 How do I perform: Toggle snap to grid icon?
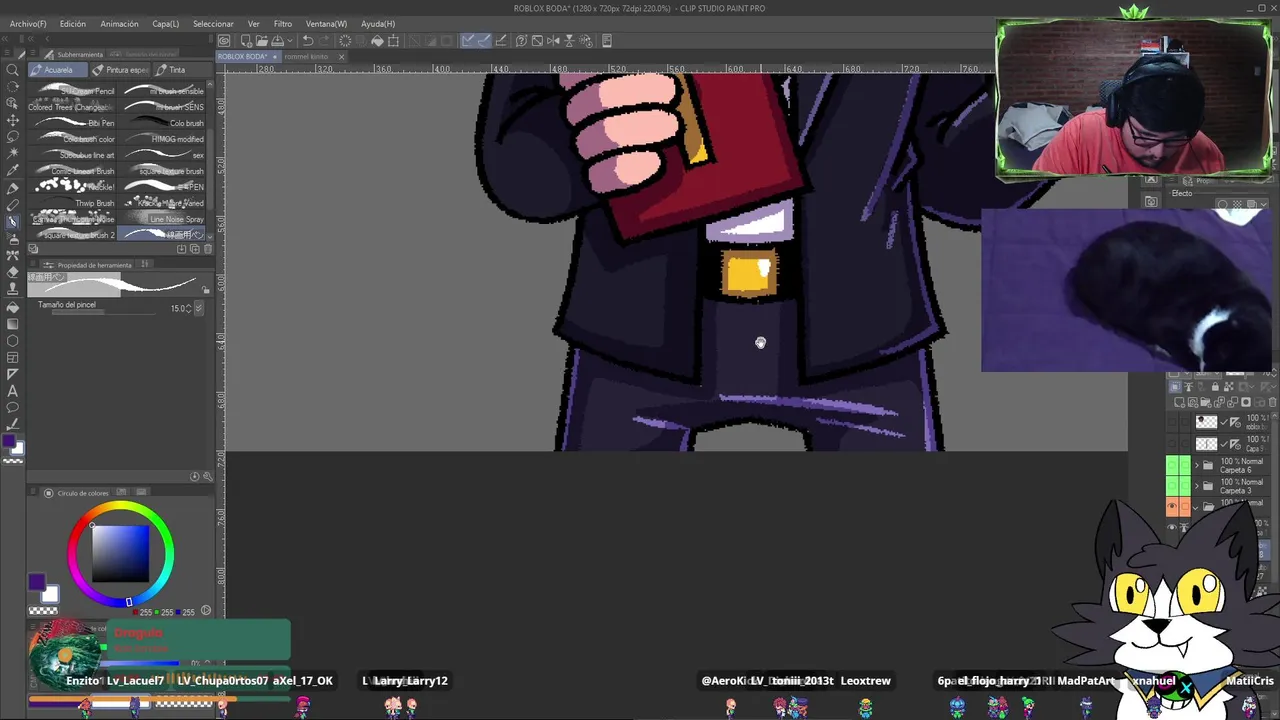click(500, 41)
